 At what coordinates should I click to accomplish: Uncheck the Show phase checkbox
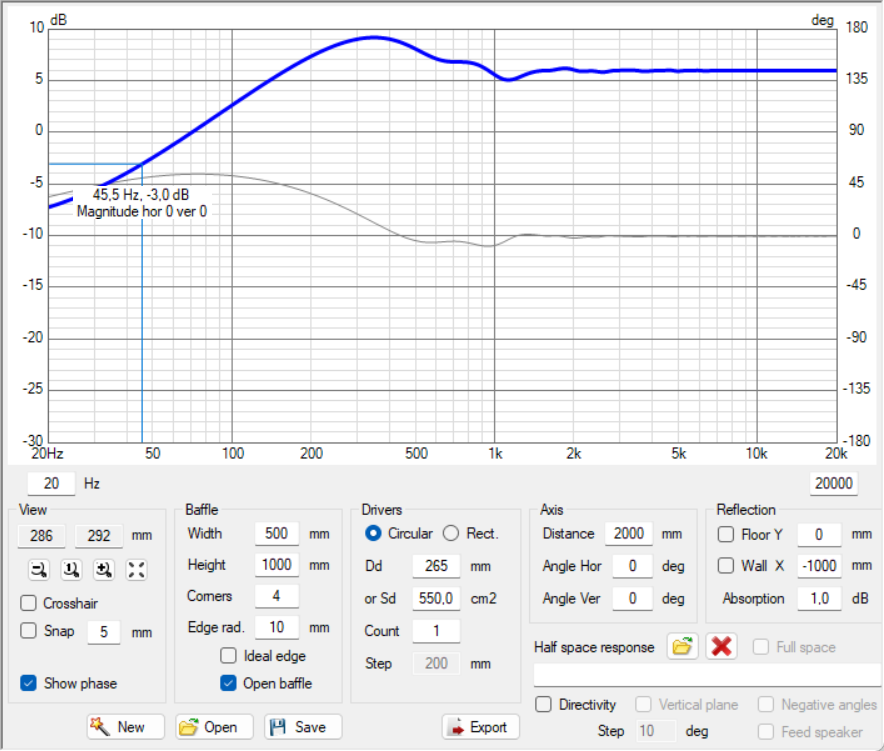[28, 683]
